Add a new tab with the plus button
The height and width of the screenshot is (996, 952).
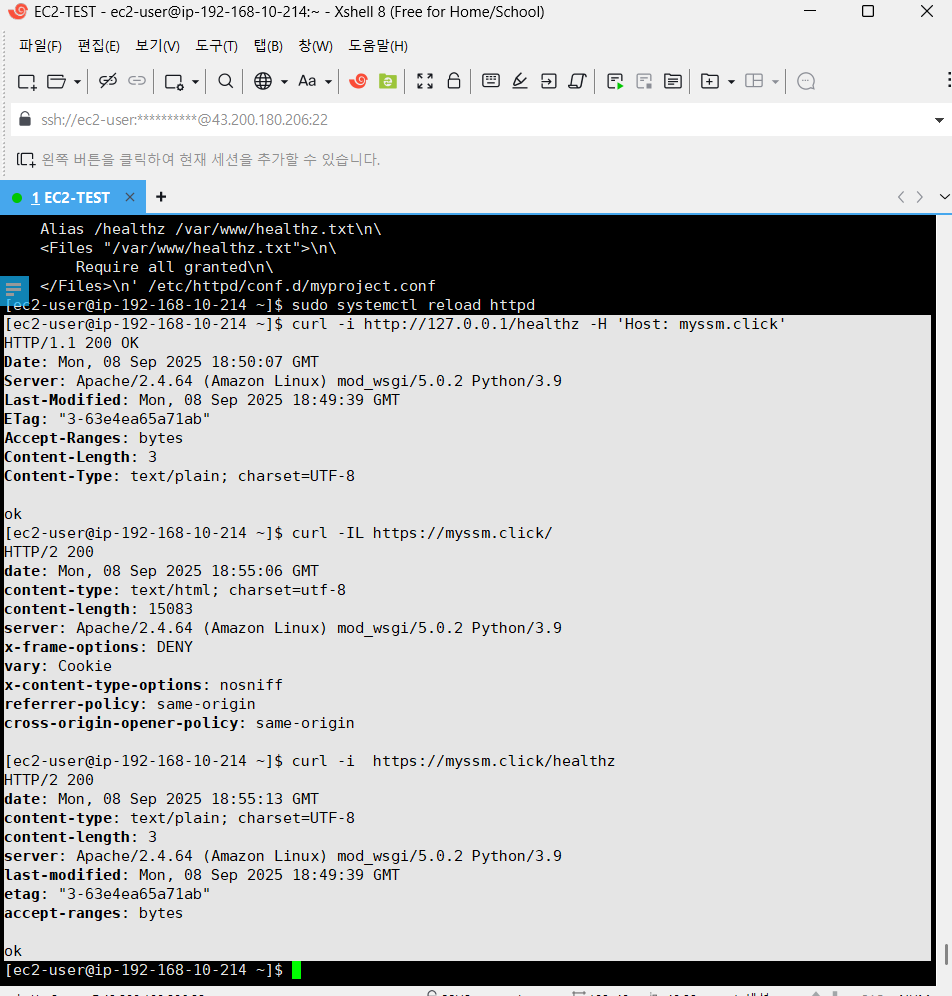161,197
